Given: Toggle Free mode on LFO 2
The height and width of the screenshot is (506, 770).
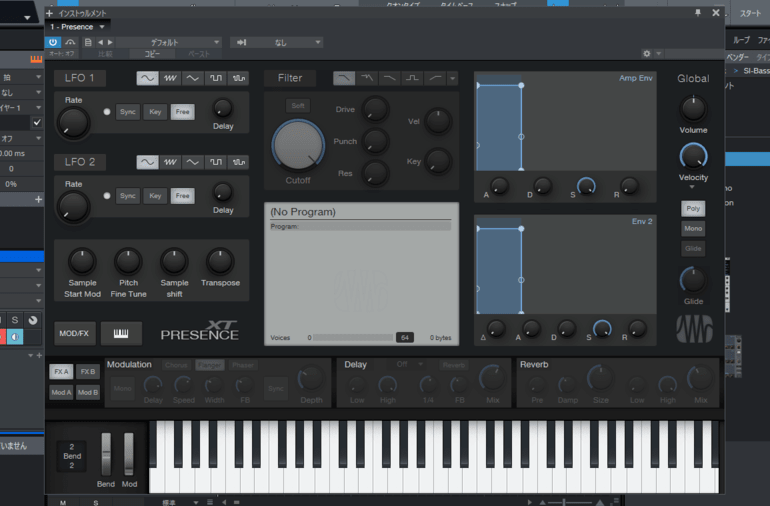Looking at the screenshot, I should point(182,196).
